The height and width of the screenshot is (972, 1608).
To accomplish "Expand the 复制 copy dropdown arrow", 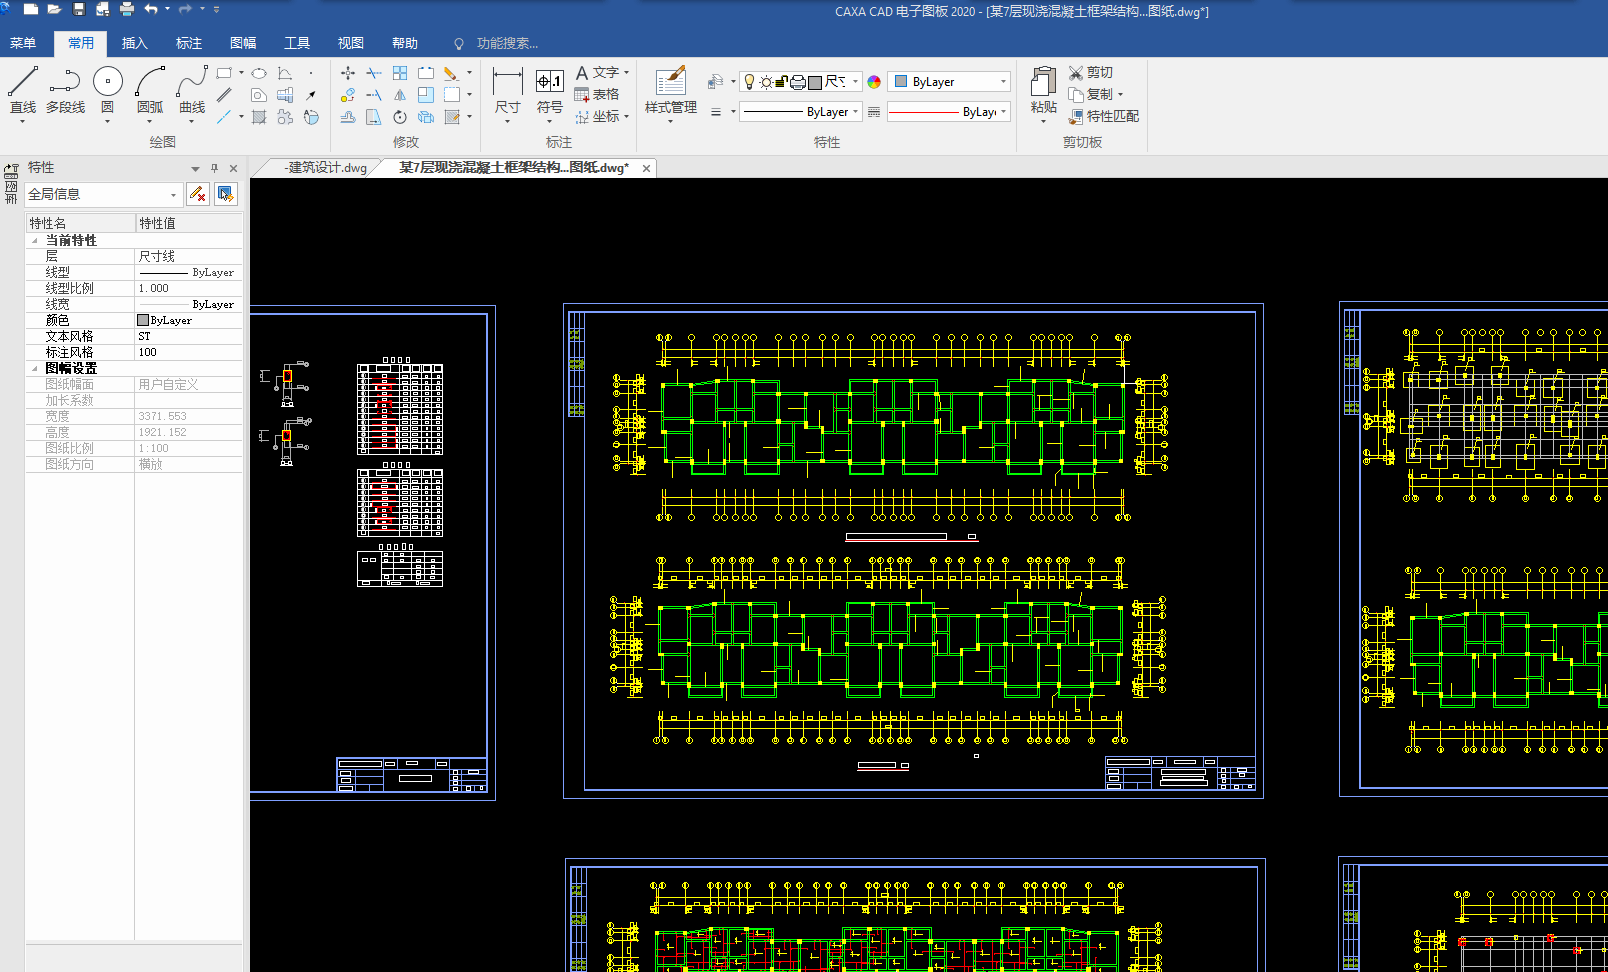I will click(1120, 95).
